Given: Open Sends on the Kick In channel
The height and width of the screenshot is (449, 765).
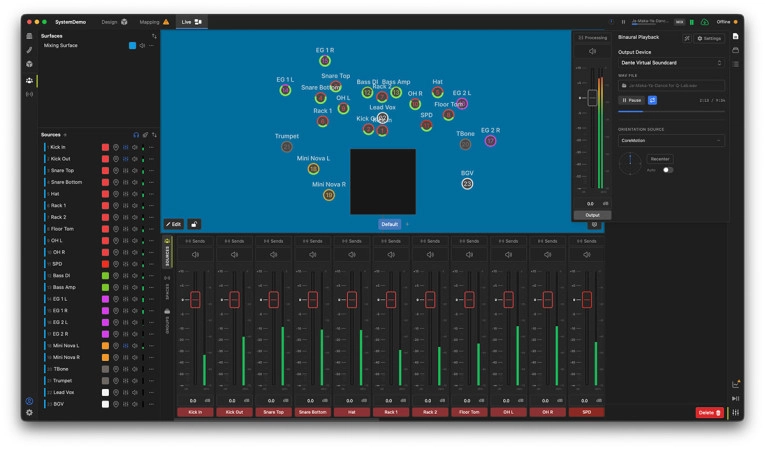Looking at the screenshot, I should [x=195, y=241].
